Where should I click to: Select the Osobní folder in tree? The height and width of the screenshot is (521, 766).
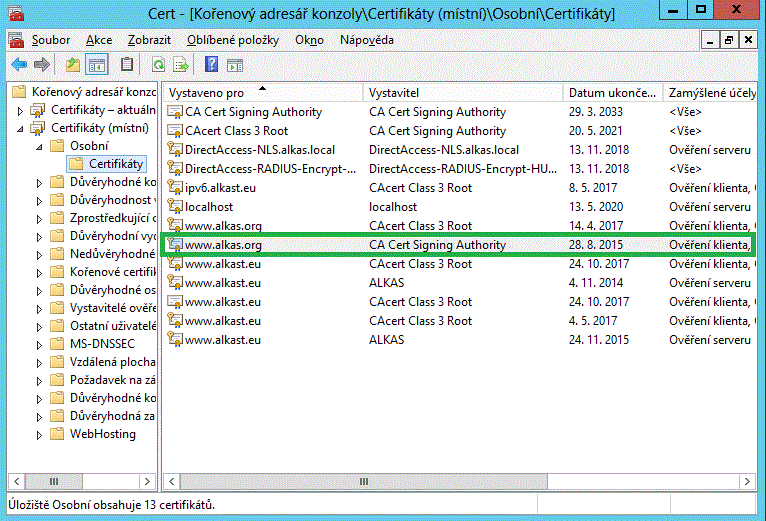coord(89,146)
